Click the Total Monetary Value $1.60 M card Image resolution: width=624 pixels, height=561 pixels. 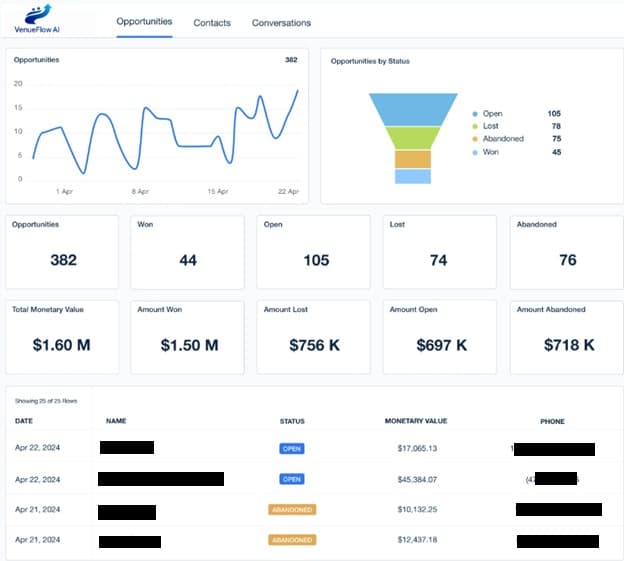pos(62,337)
